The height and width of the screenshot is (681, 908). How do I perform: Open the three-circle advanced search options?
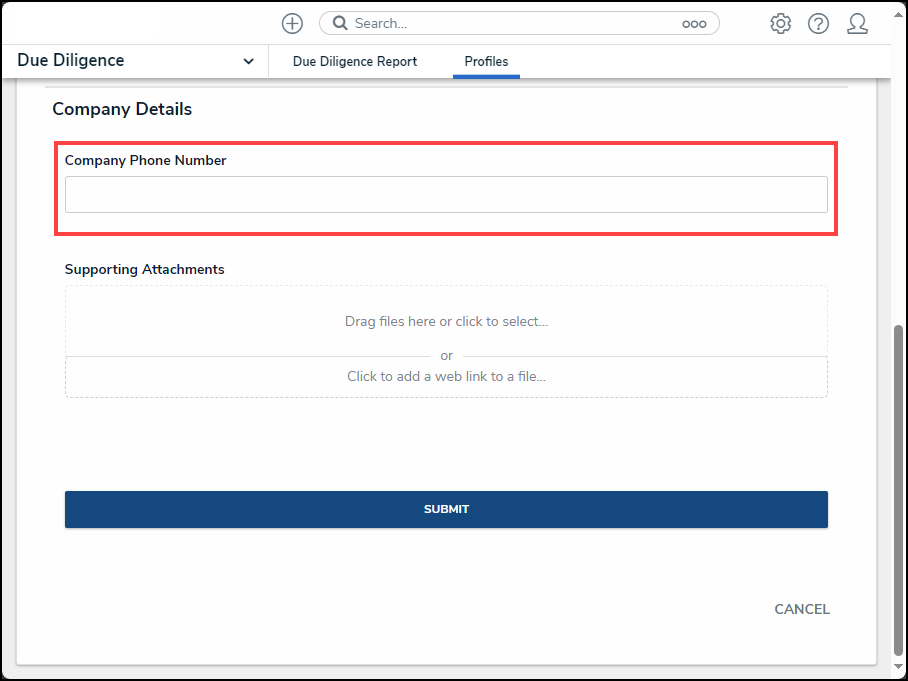694,24
